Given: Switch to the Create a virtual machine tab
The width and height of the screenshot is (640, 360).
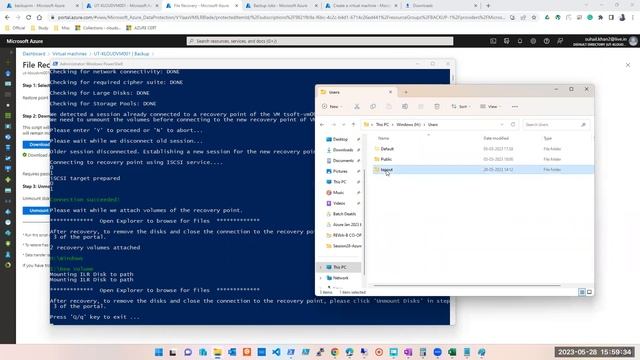Looking at the screenshot, I should point(361,6).
